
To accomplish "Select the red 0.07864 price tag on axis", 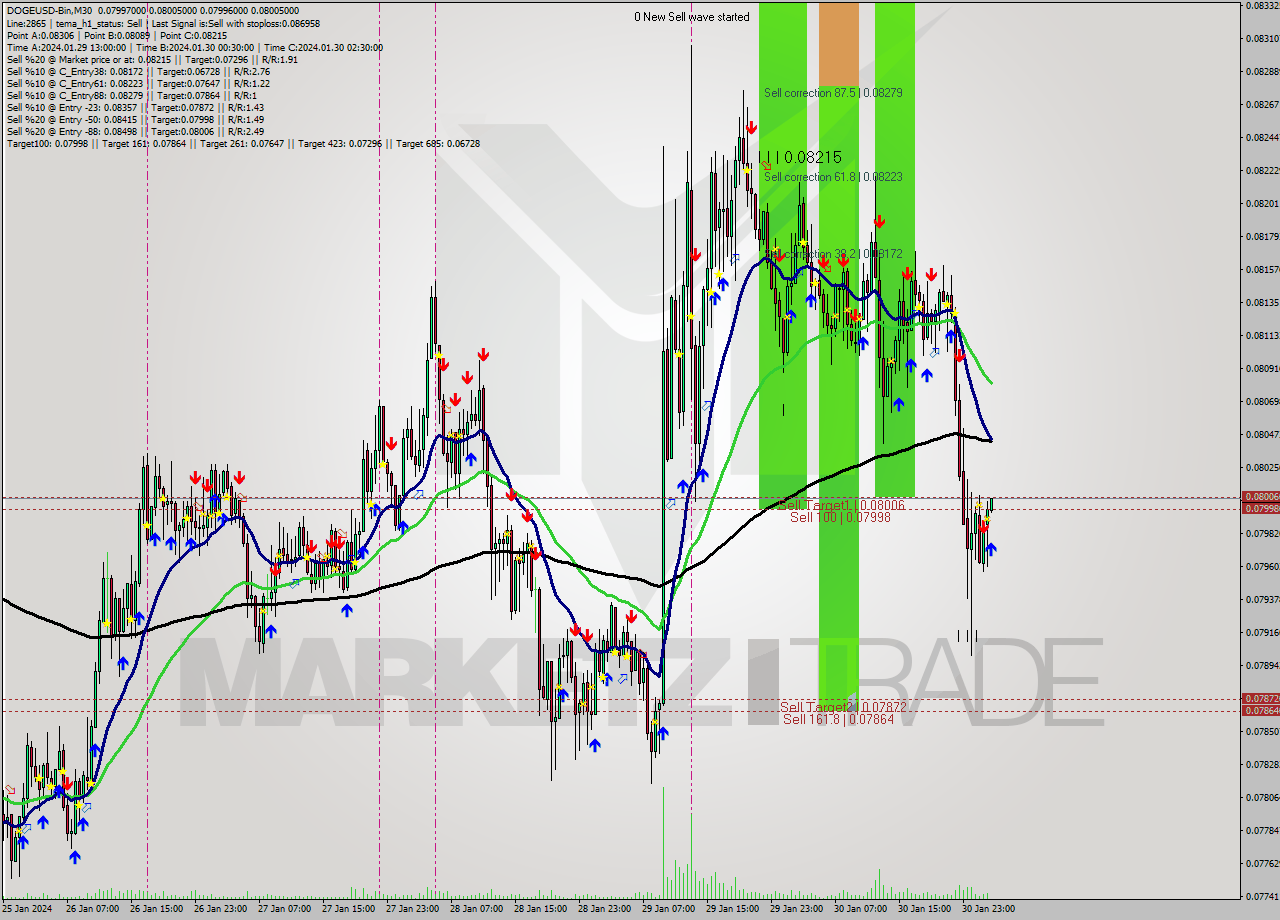I will click(x=1260, y=710).
